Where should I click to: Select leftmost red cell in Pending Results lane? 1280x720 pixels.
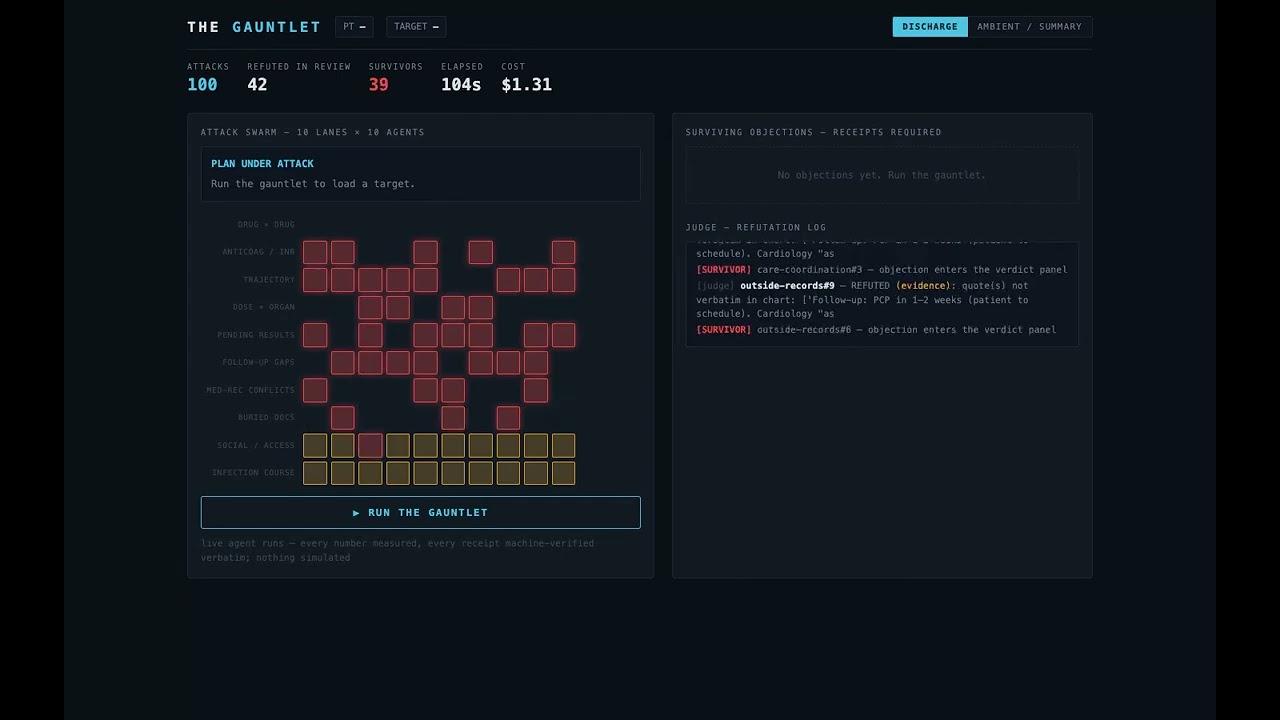tap(315, 335)
